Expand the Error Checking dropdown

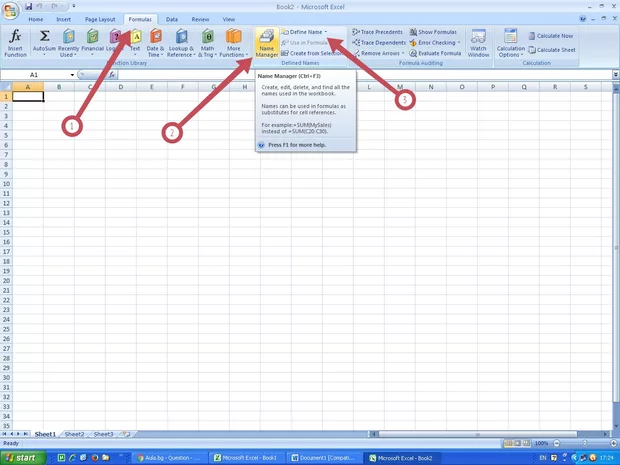[459, 43]
